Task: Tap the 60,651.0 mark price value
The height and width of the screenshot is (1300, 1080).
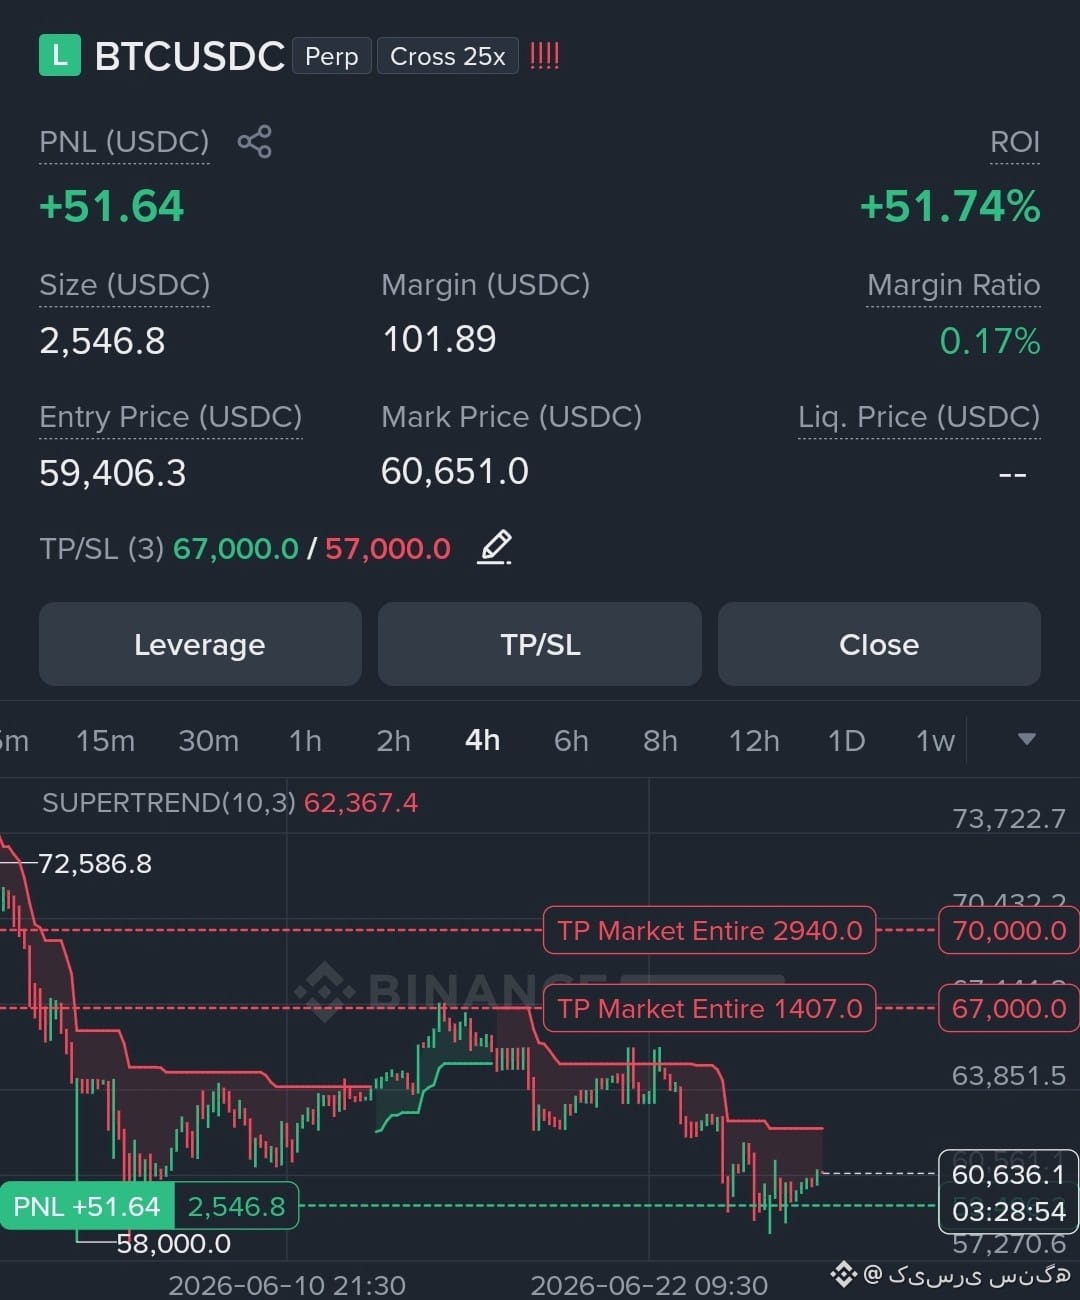Action: click(x=455, y=471)
